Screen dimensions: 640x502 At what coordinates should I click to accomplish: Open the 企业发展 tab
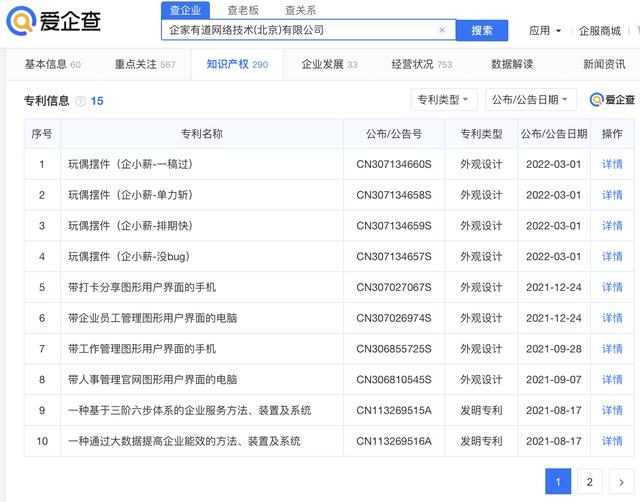pos(329,64)
